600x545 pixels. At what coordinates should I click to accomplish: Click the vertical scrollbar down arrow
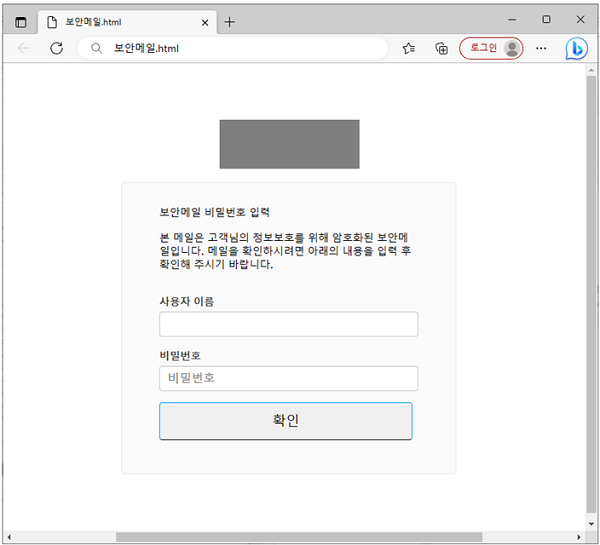pyautogui.click(x=592, y=524)
